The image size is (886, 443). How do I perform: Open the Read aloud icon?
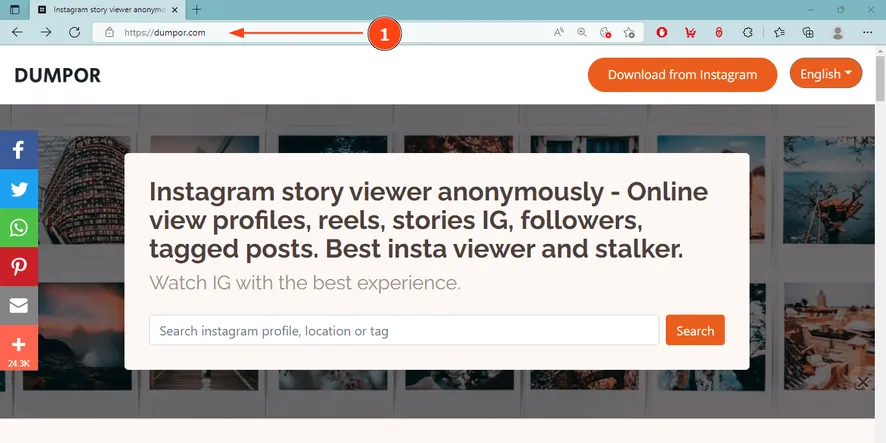pyautogui.click(x=558, y=32)
